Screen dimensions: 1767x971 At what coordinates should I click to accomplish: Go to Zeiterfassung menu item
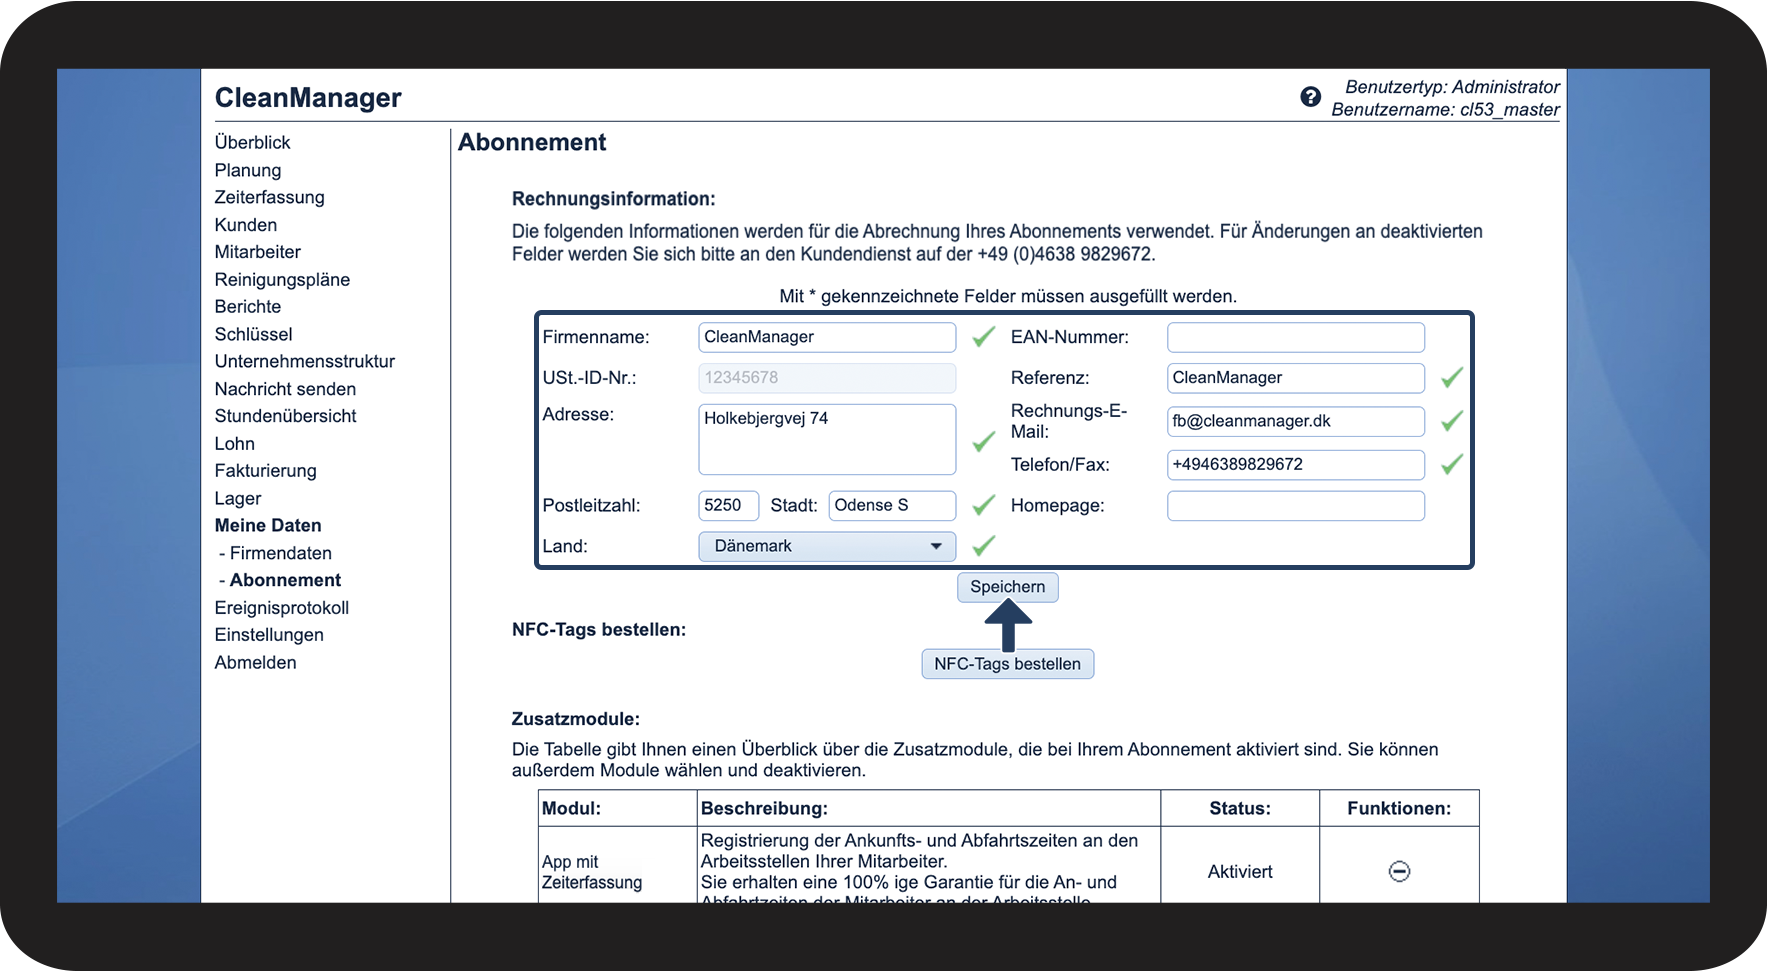pyautogui.click(x=269, y=197)
